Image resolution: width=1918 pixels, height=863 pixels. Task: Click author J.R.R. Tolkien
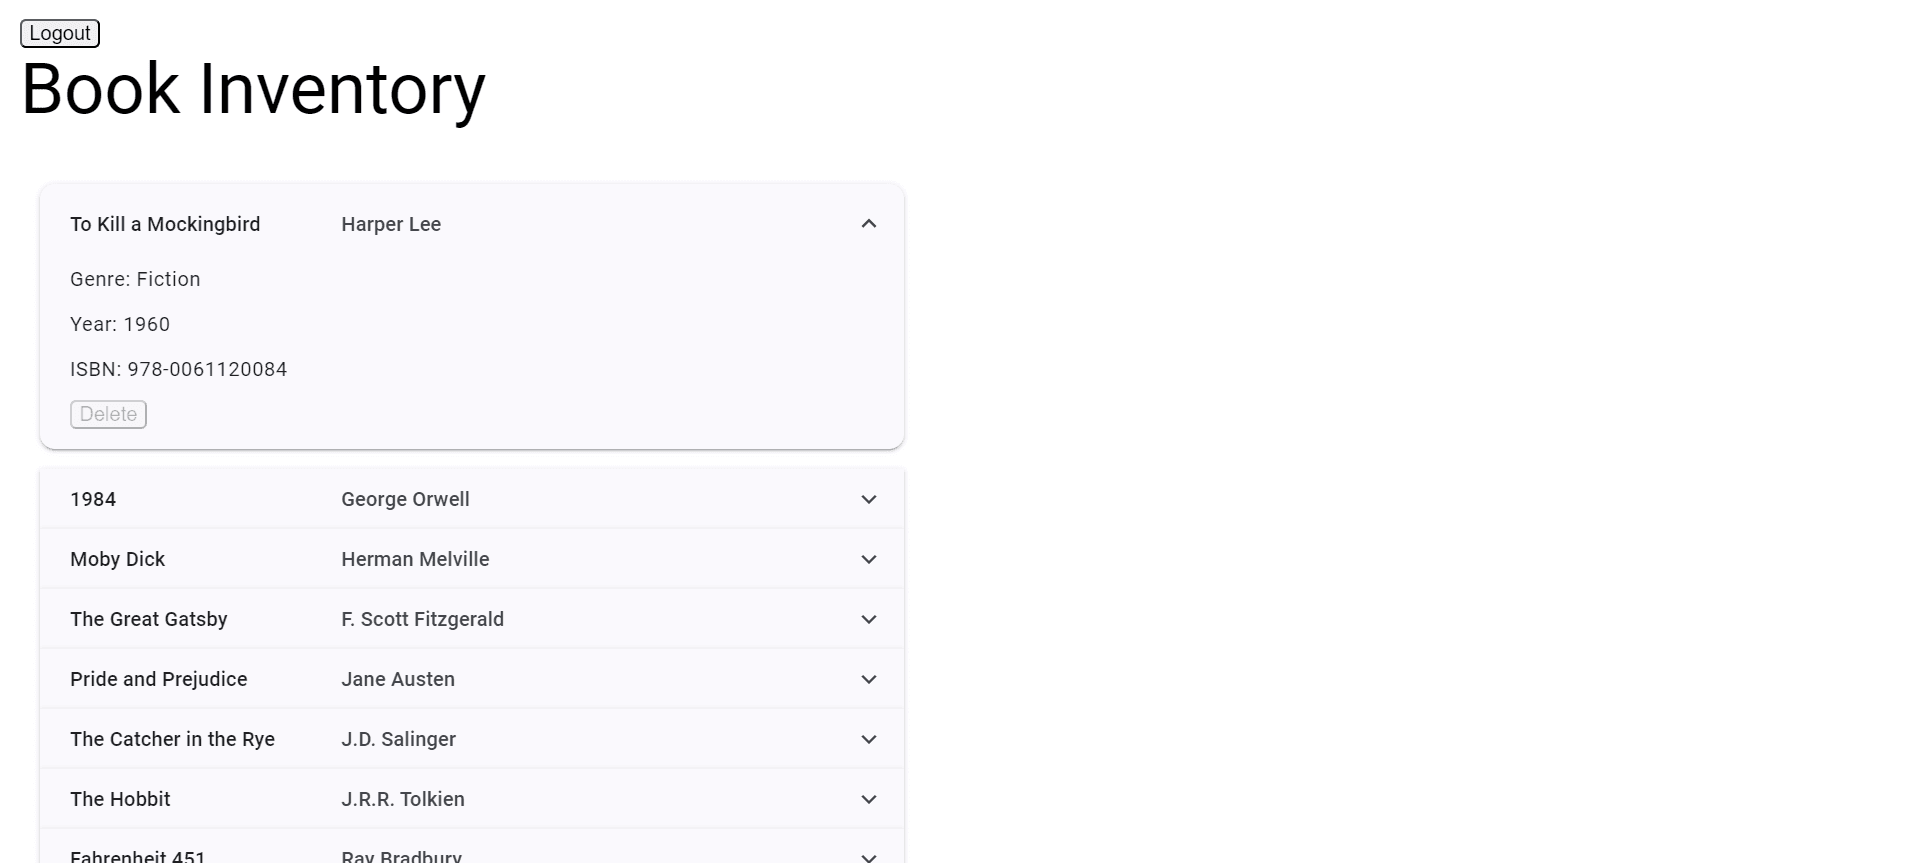click(x=403, y=799)
